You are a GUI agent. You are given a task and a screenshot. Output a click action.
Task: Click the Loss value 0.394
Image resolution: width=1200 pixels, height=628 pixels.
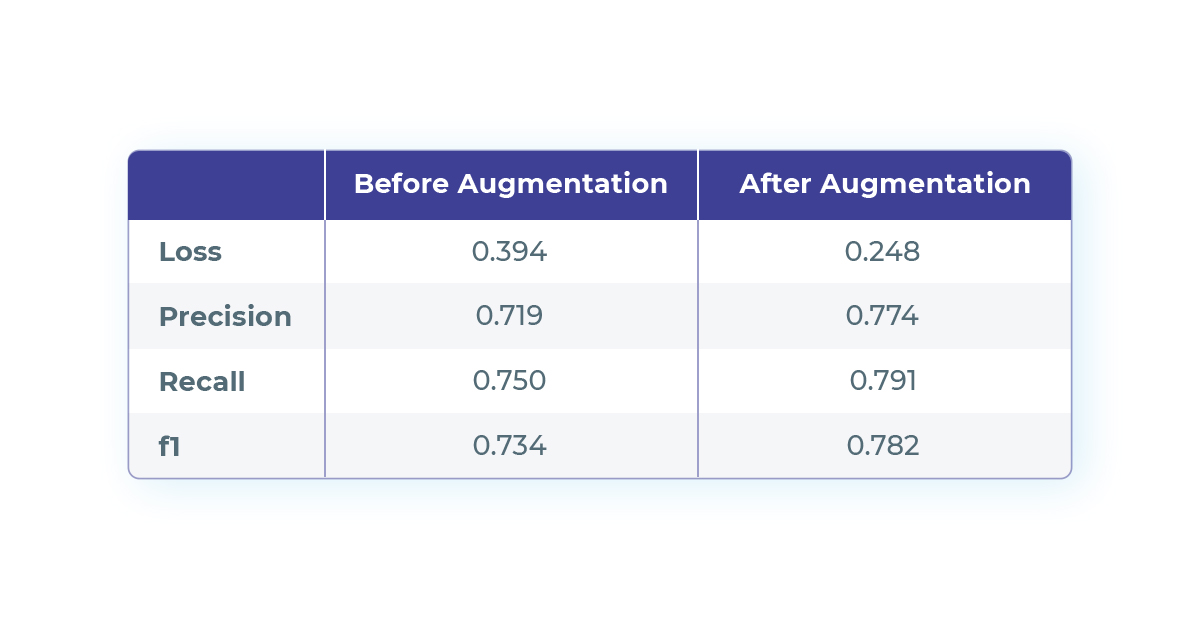510,252
